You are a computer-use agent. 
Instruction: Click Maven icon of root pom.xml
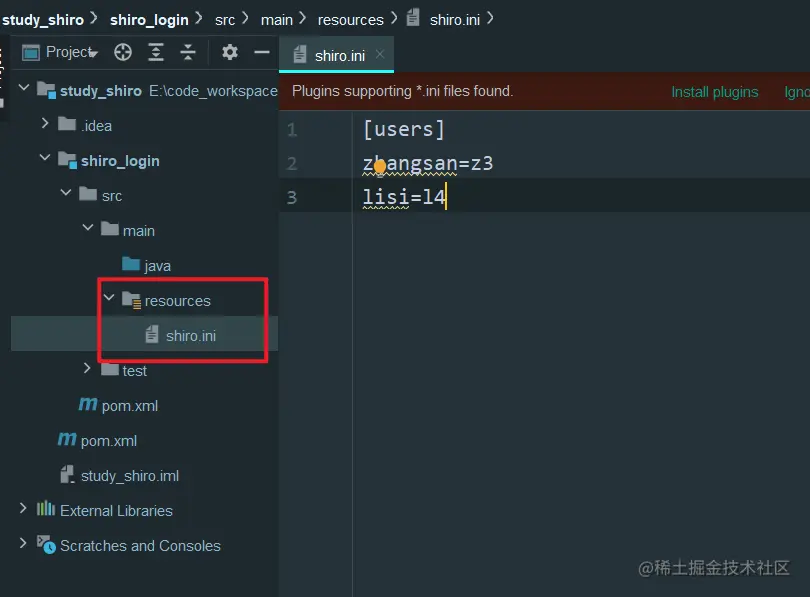[67, 439]
